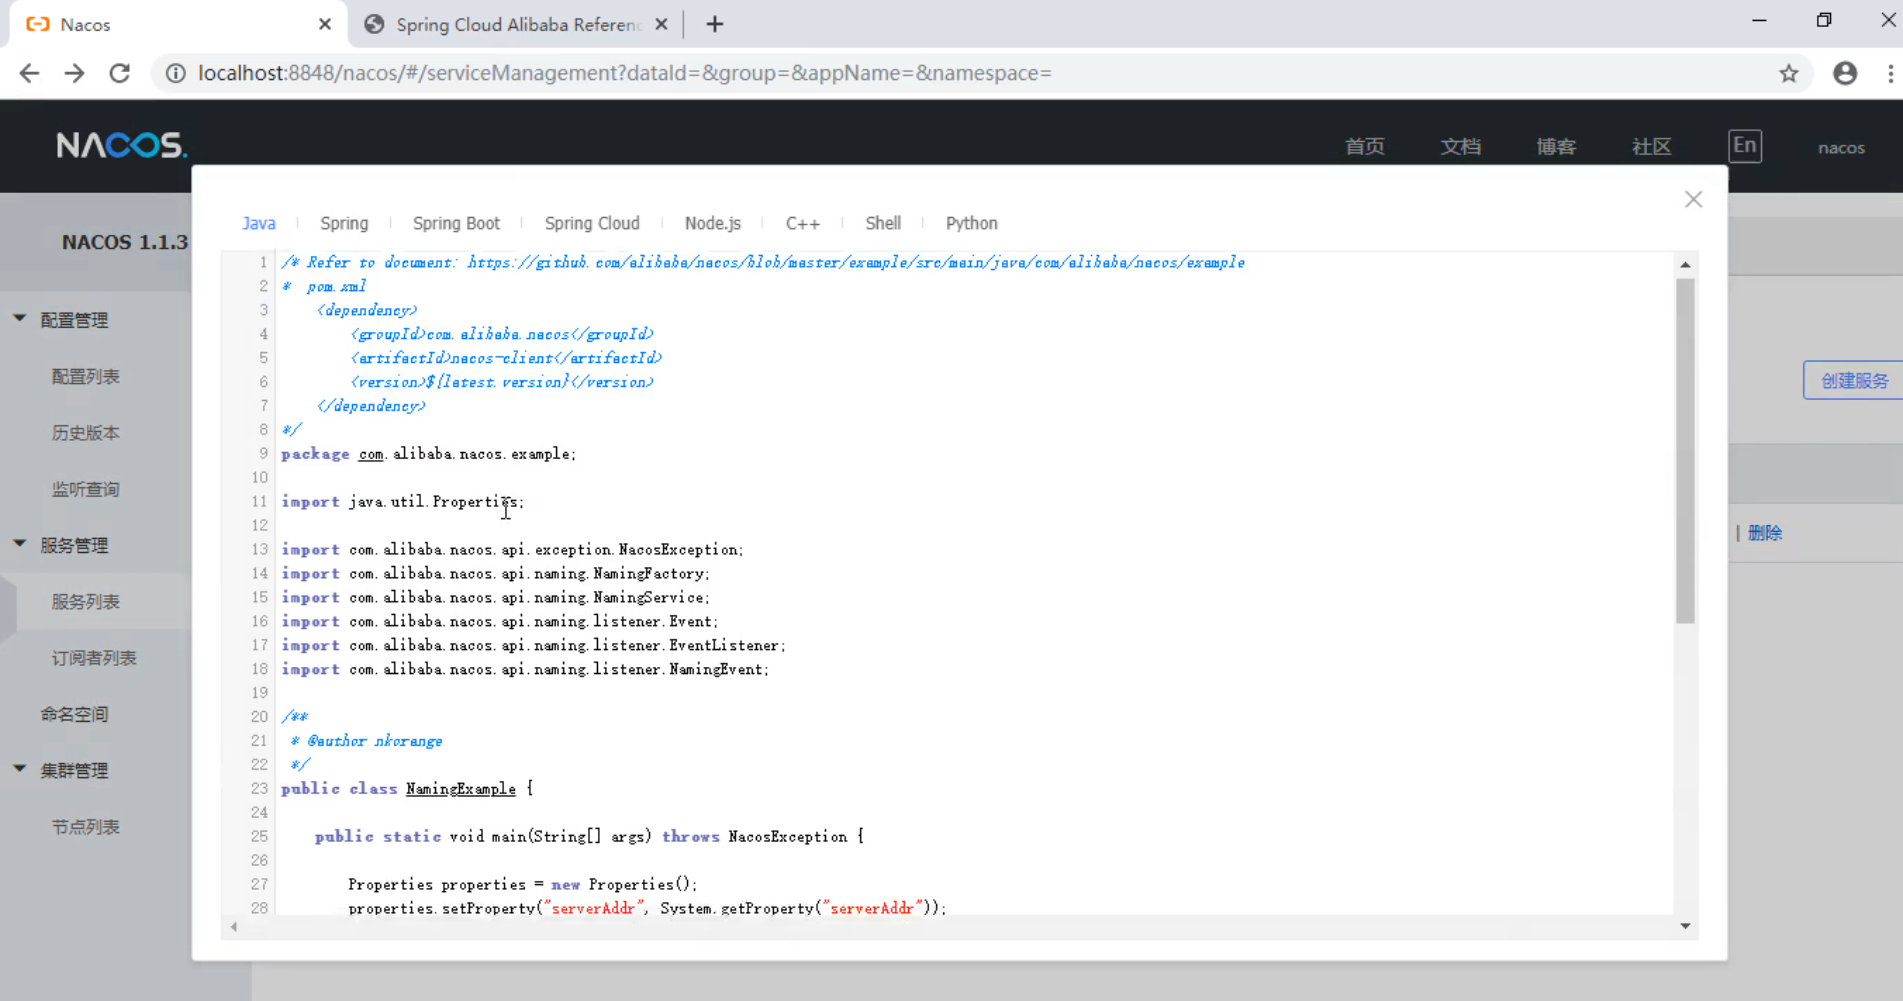
Task: Select the Java code sample tab
Action: pos(258,223)
